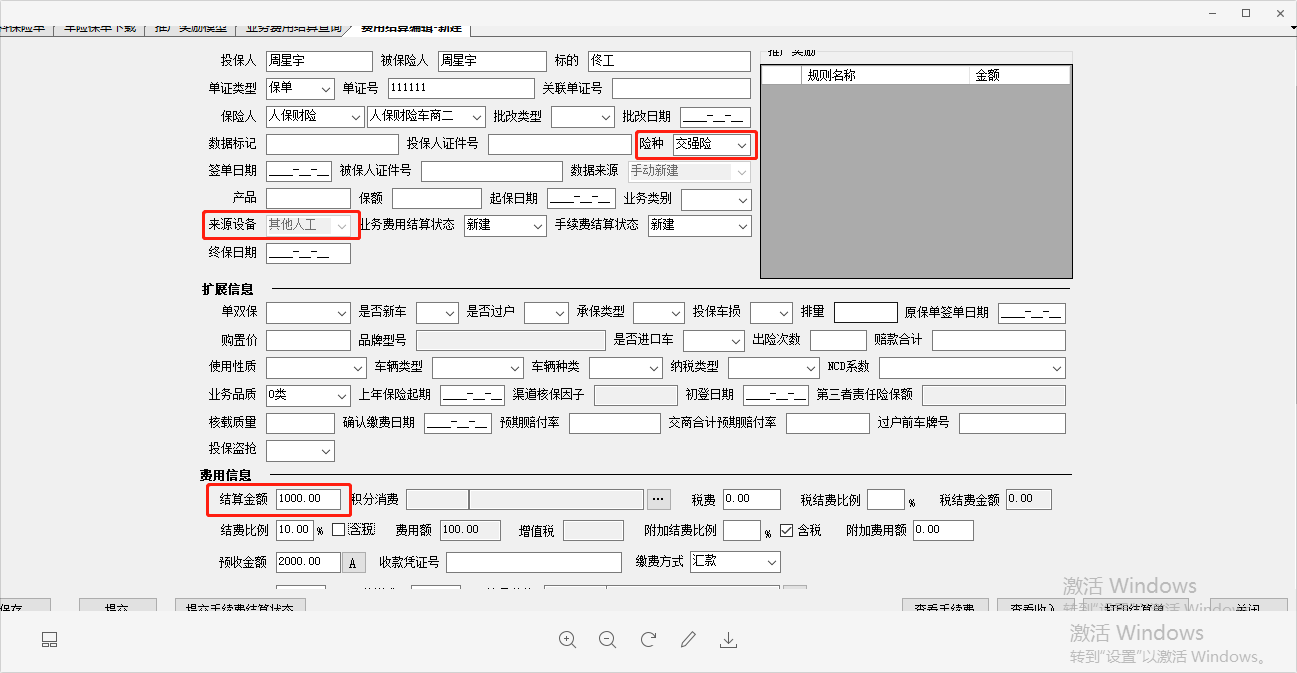Click the 终保日期 date field

(308, 253)
